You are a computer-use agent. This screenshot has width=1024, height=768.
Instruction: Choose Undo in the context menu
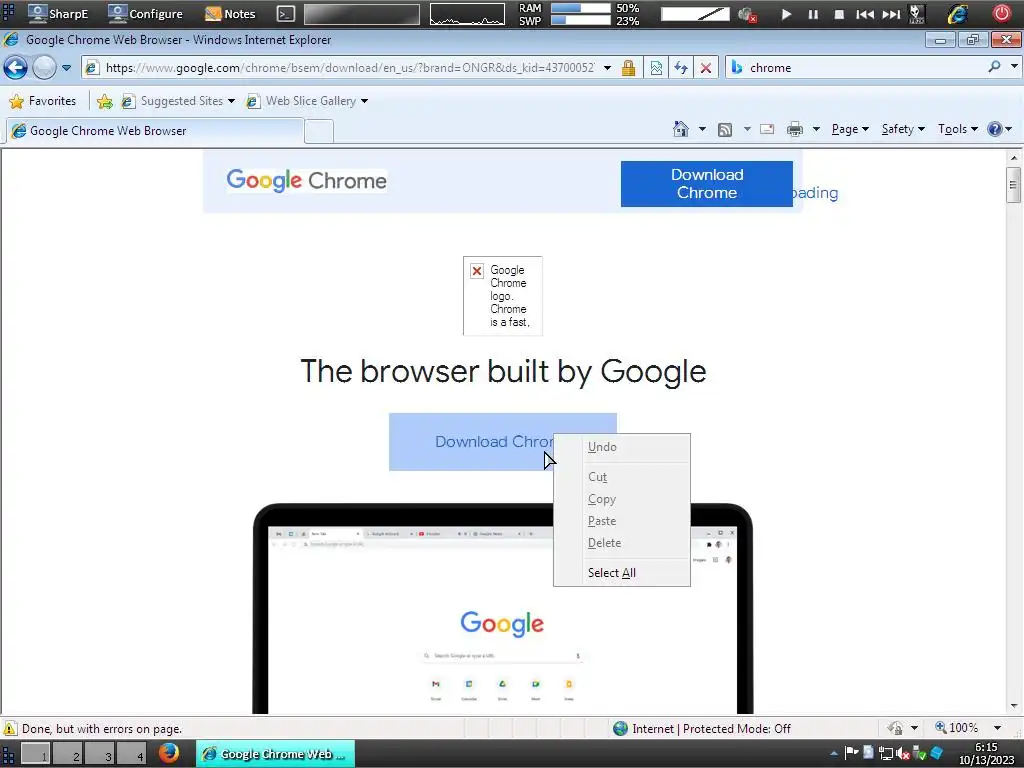622,447
